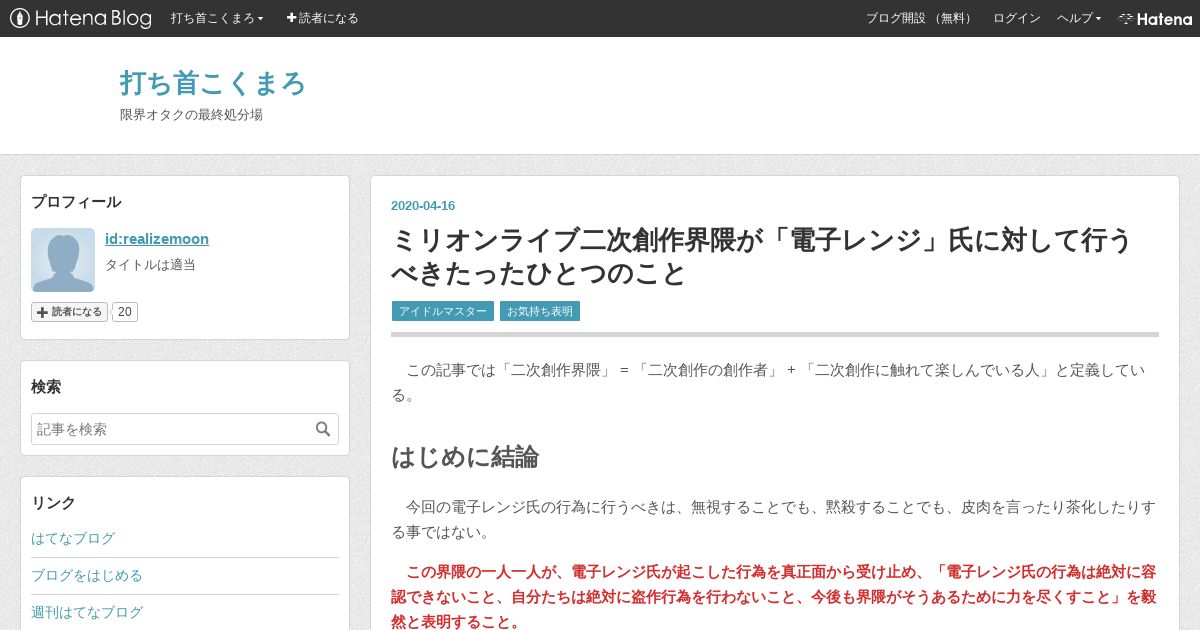Click subscriber count badge 20
This screenshot has width=1200, height=630.
125,312
